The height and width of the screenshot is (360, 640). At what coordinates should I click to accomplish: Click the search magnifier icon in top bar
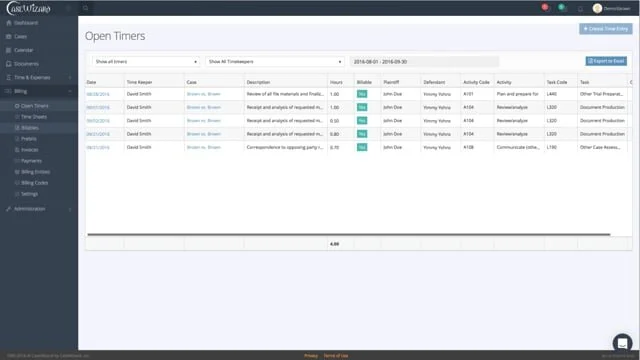pyautogui.click(x=85, y=8)
